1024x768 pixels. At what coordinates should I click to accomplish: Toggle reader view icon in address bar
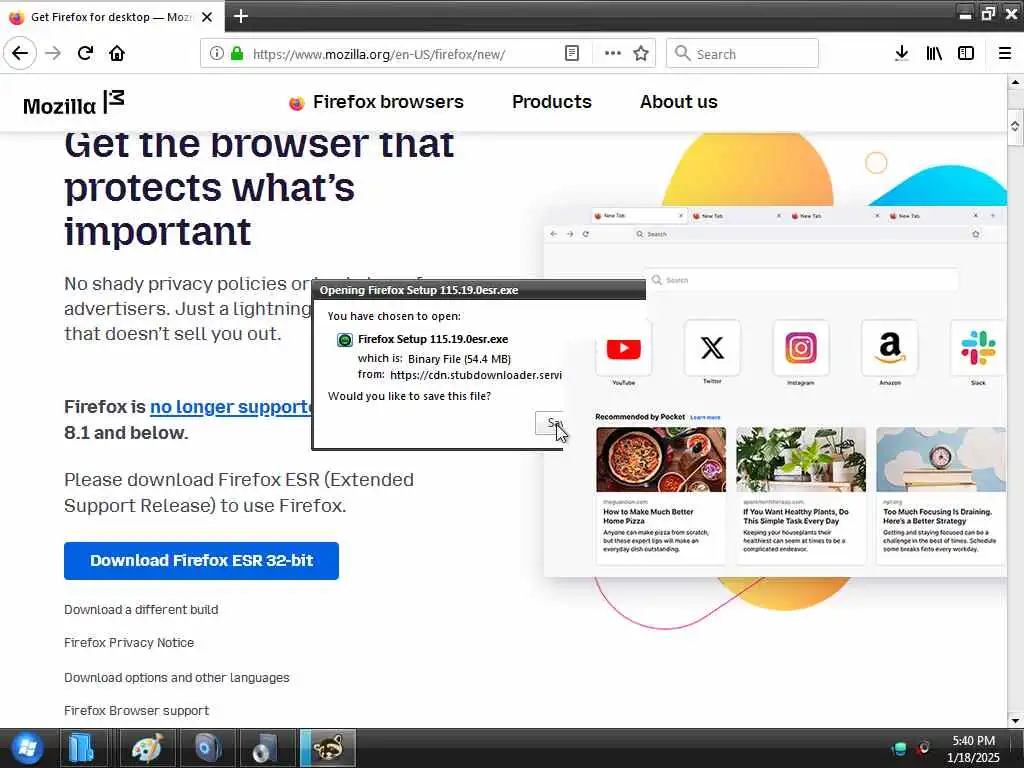coord(571,54)
